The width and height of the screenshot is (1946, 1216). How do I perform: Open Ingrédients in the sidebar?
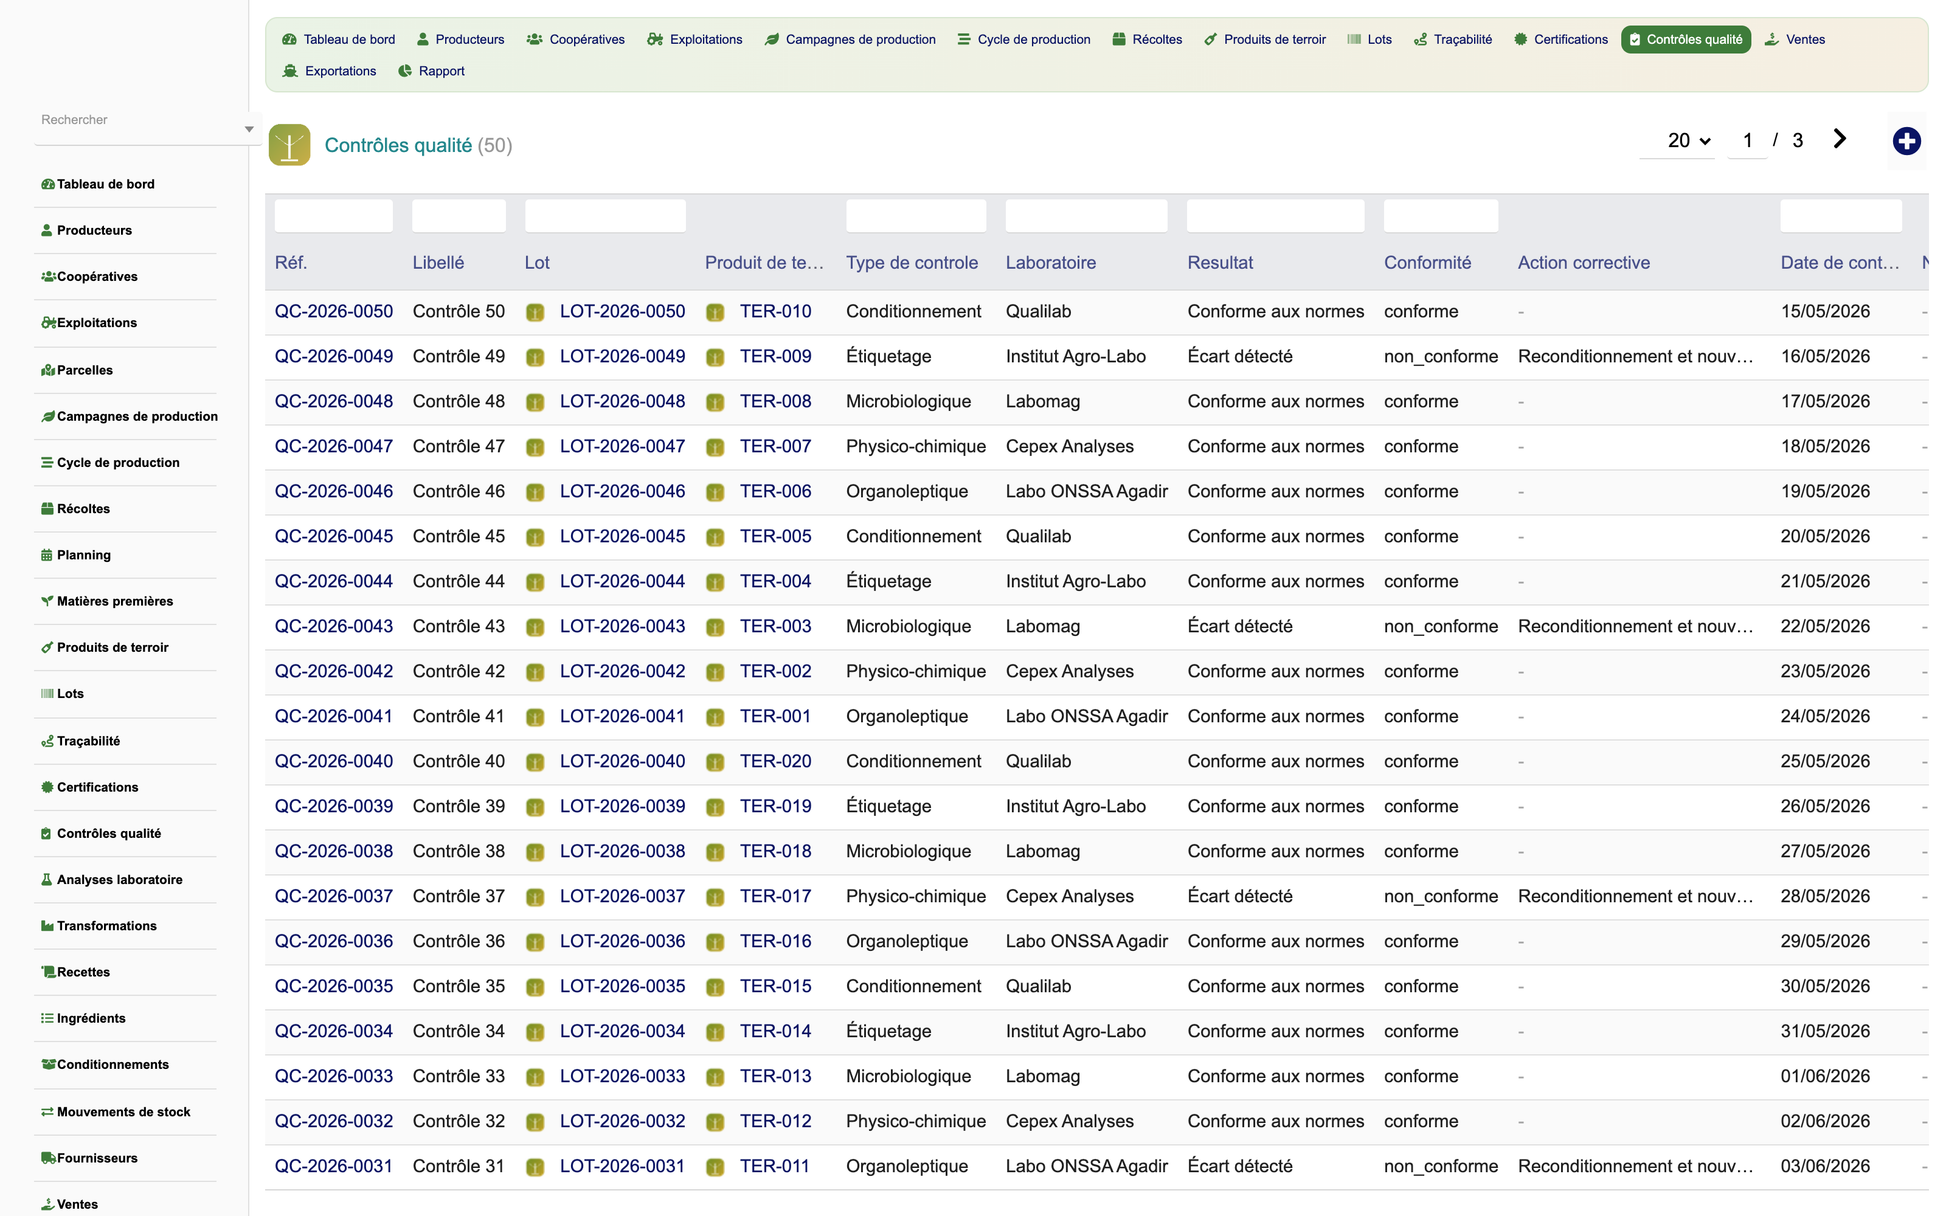83,1018
